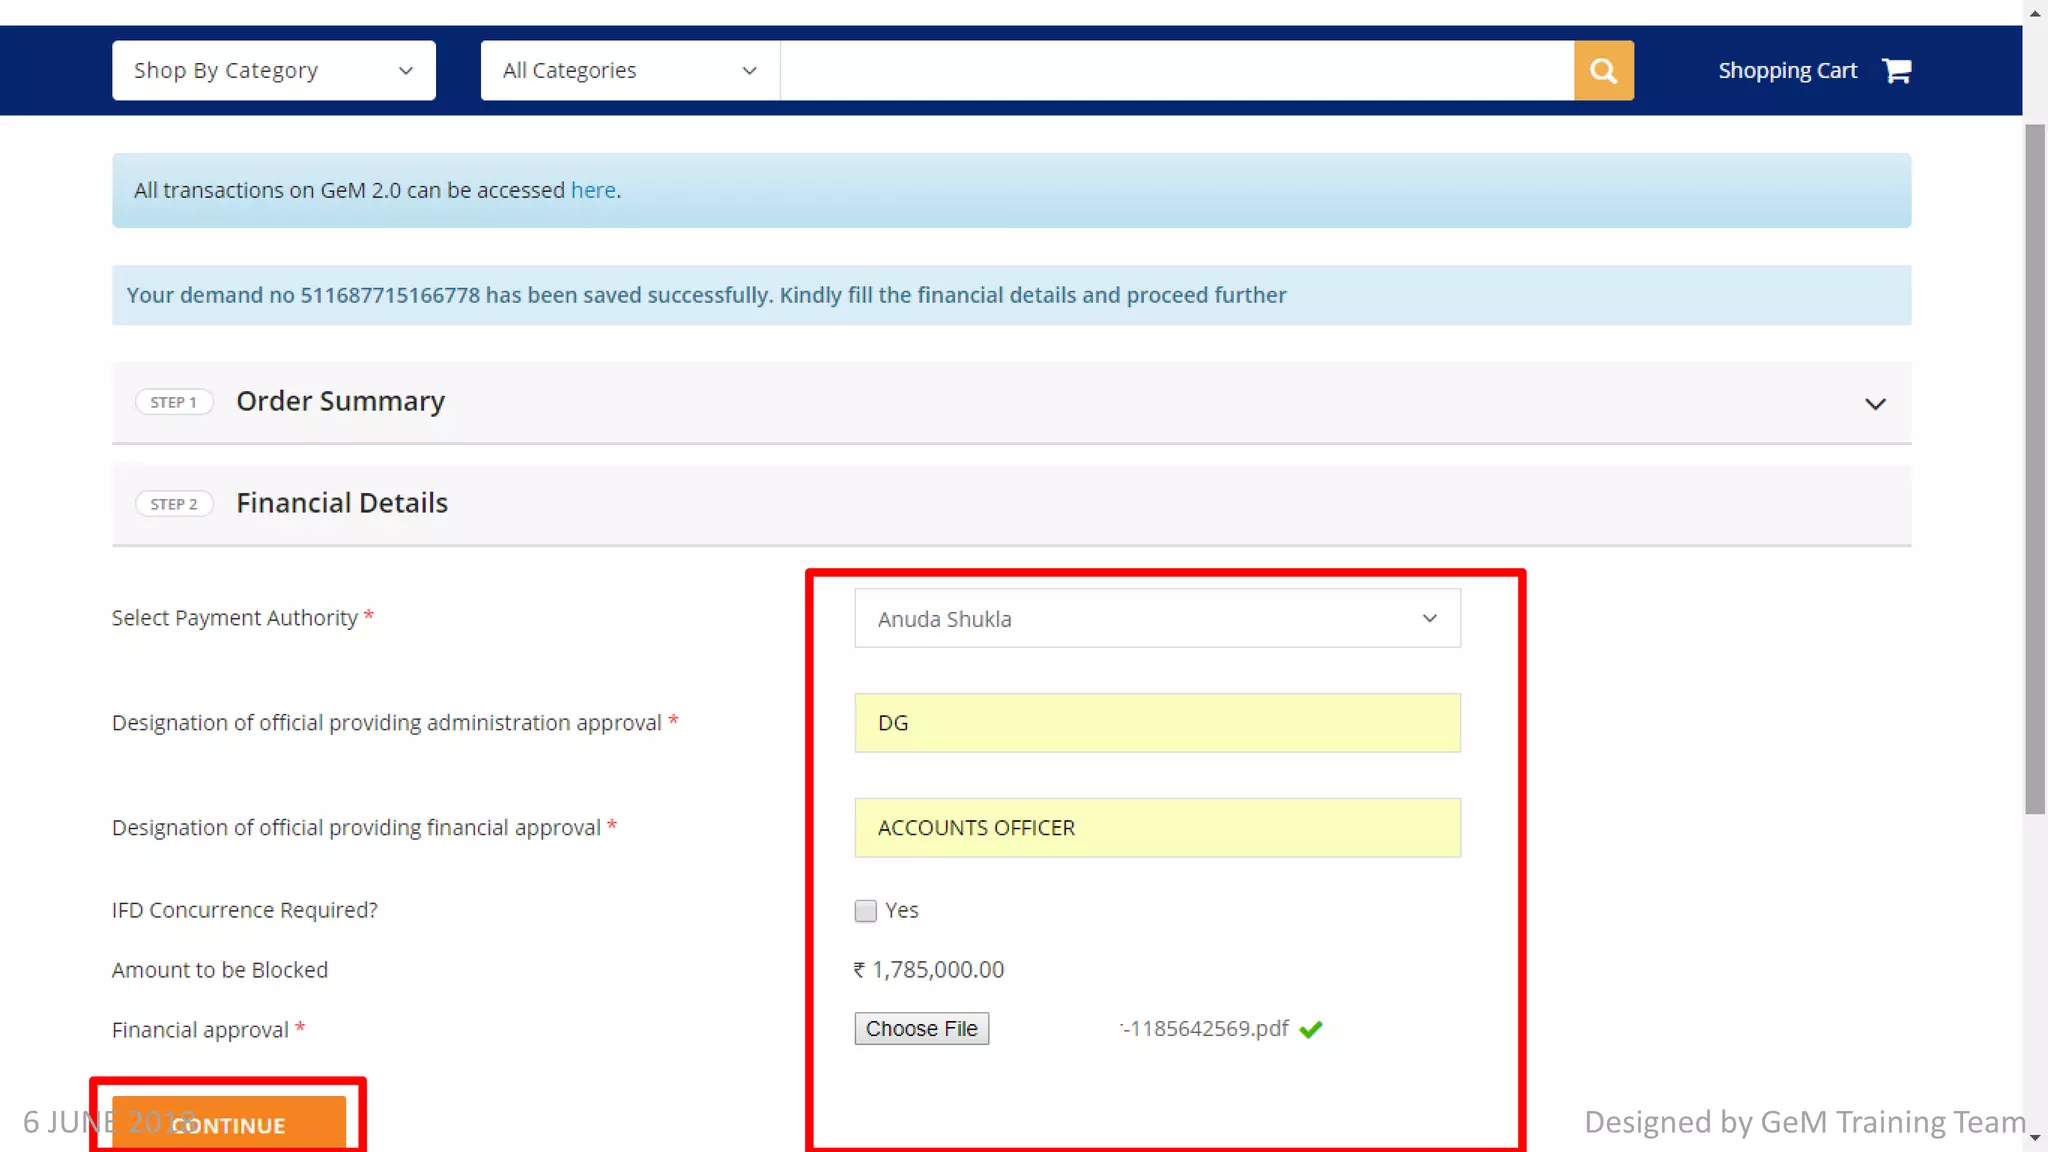Screen dimensions: 2048x1152
Task: Click the financial approval designation field
Action: (x=1157, y=828)
